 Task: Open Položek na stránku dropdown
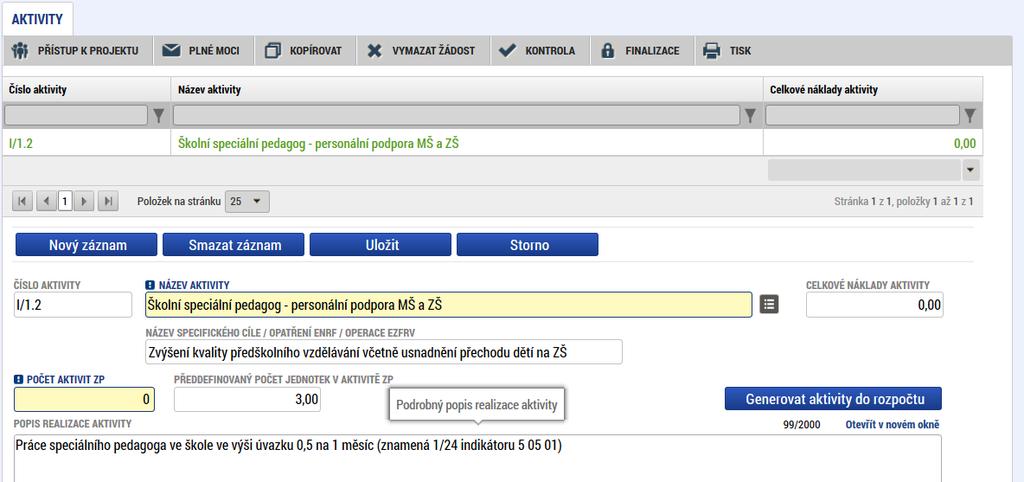click(x=247, y=202)
